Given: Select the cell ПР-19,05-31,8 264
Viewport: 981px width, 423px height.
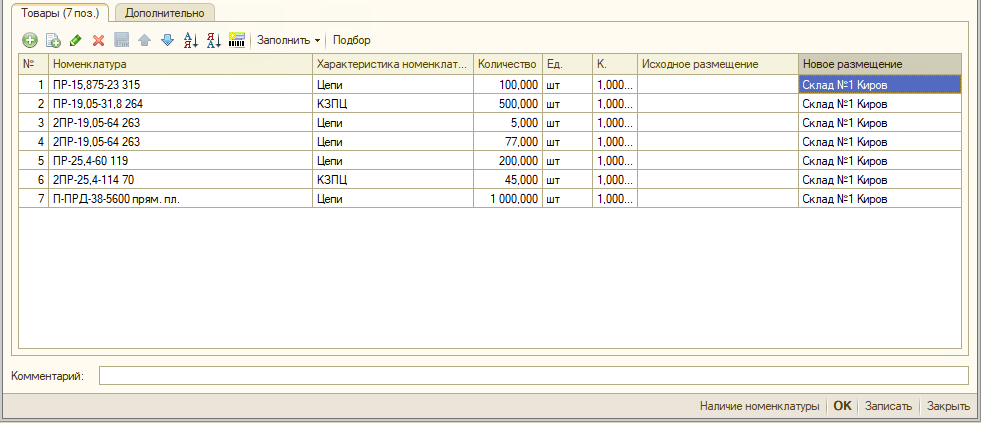Looking at the screenshot, I should [181, 104].
